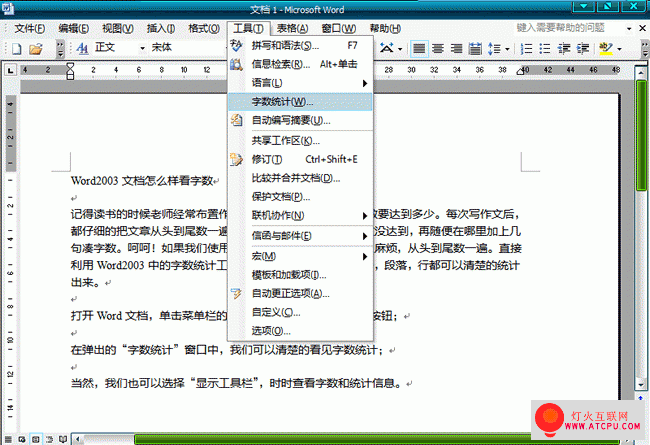Select 自动编写摘要(U) menu item
This screenshot has height=445, width=650.
click(x=301, y=120)
